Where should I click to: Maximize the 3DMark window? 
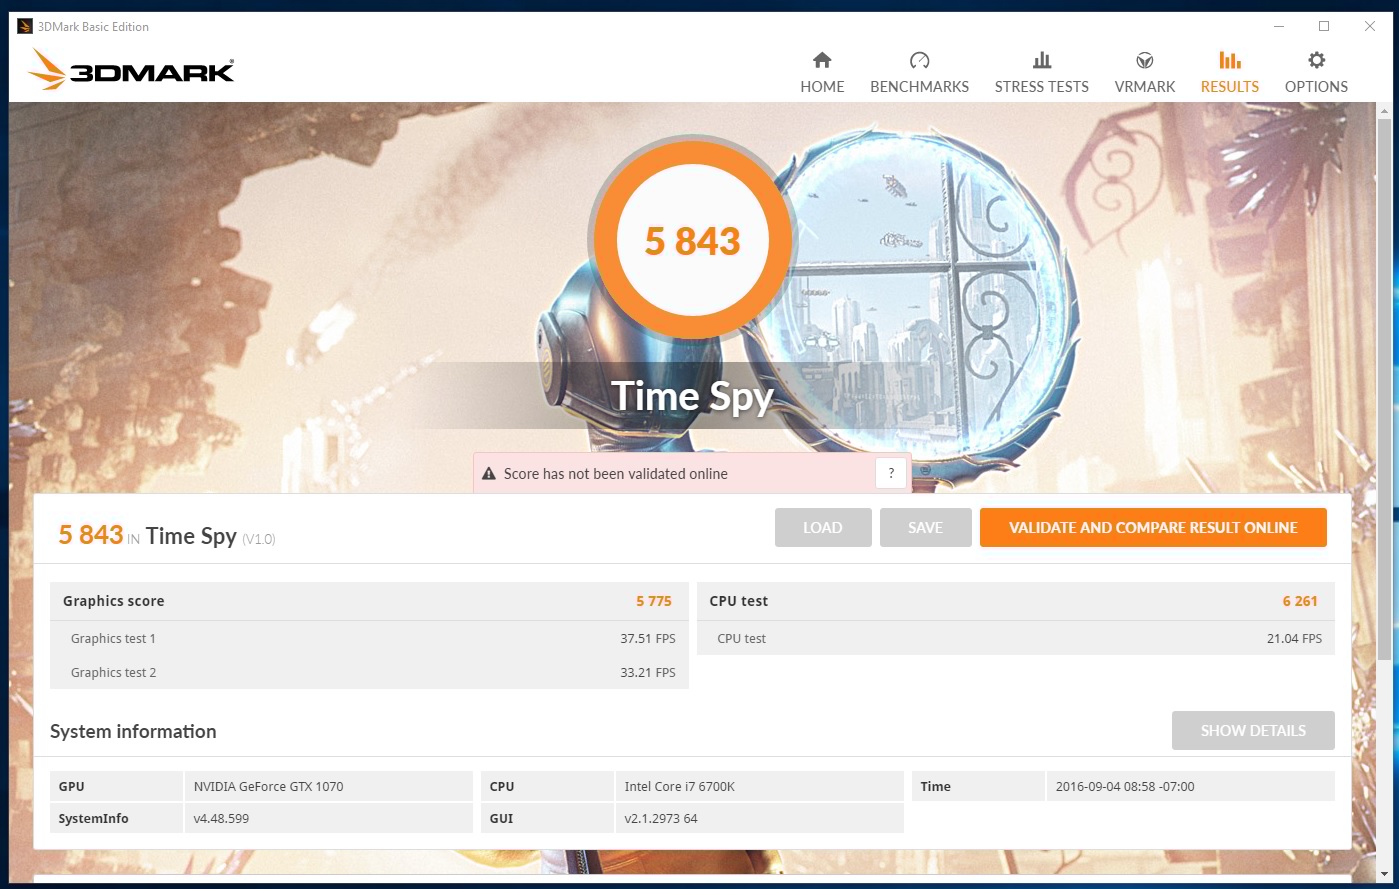[x=1324, y=27]
